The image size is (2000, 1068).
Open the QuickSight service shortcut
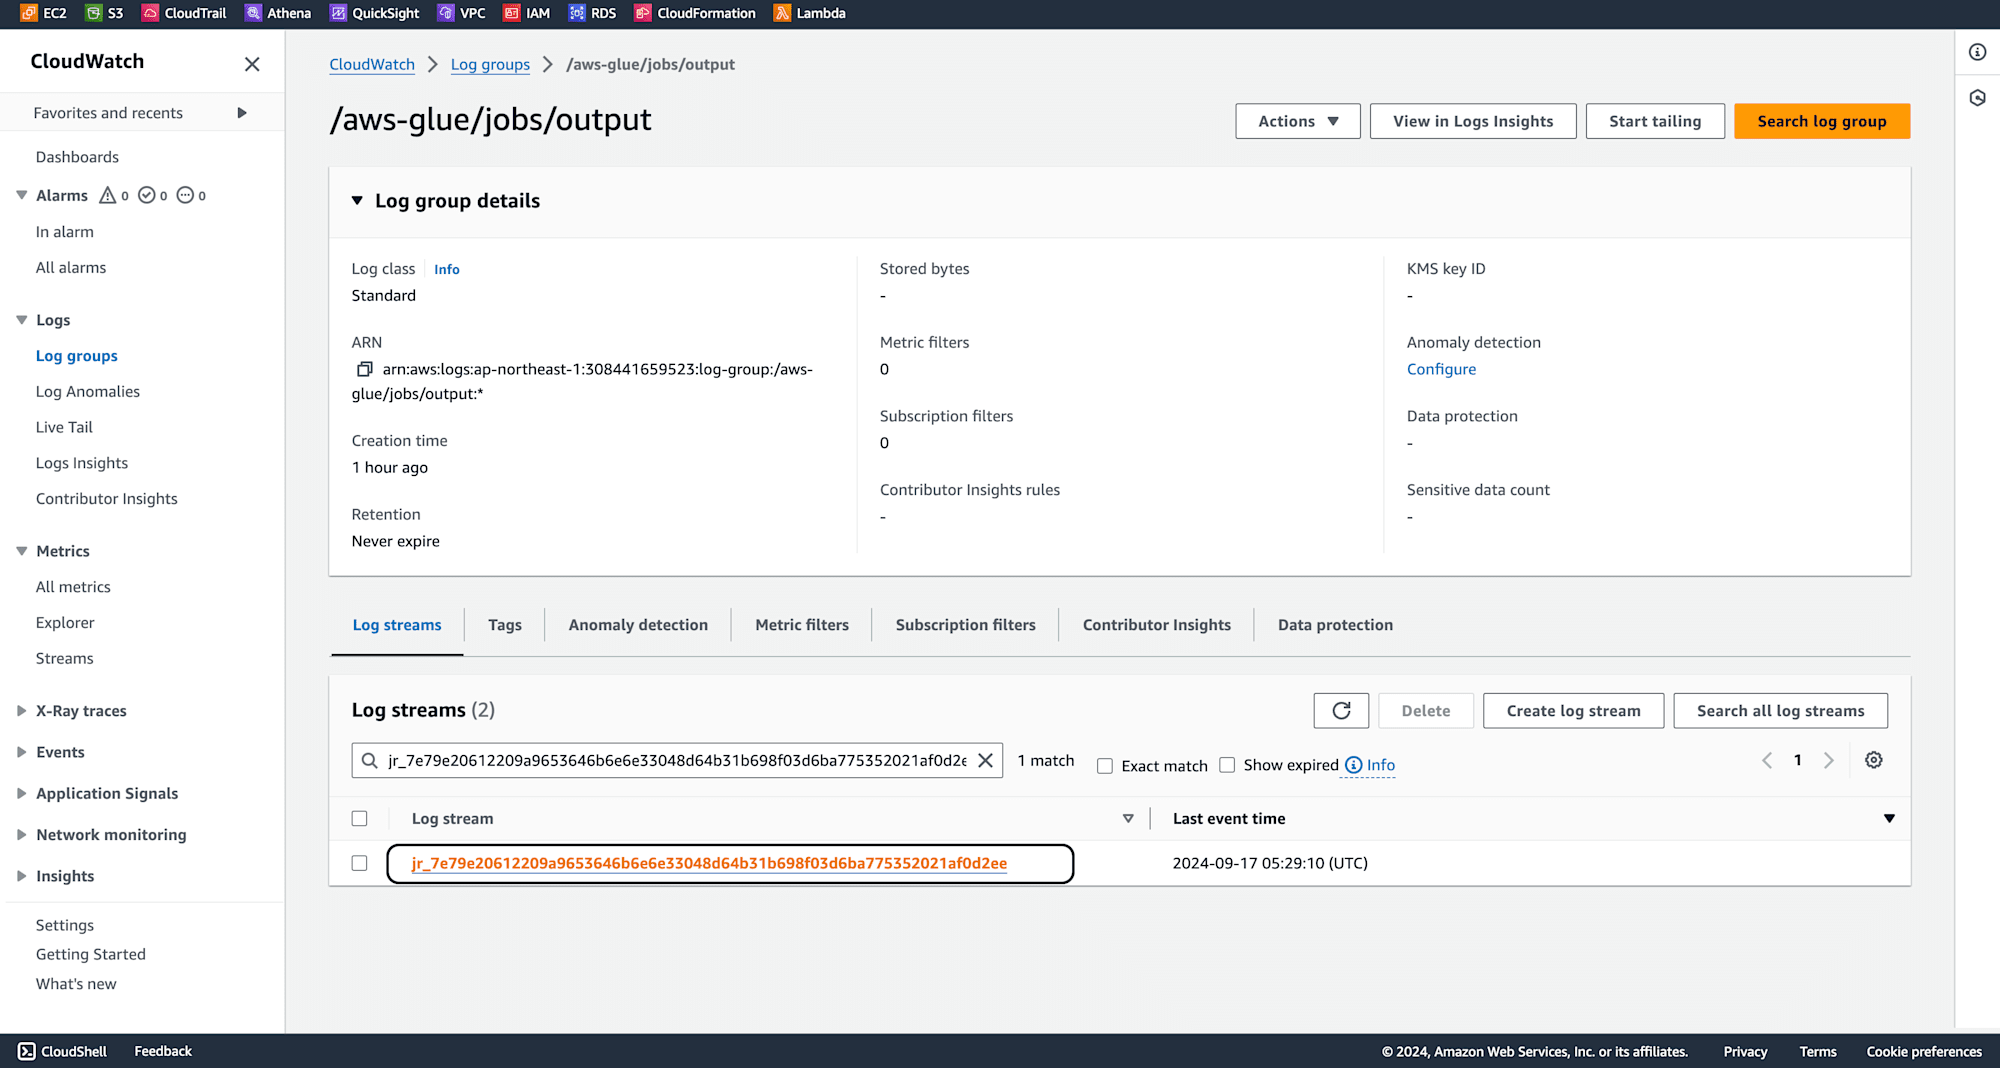(x=375, y=13)
